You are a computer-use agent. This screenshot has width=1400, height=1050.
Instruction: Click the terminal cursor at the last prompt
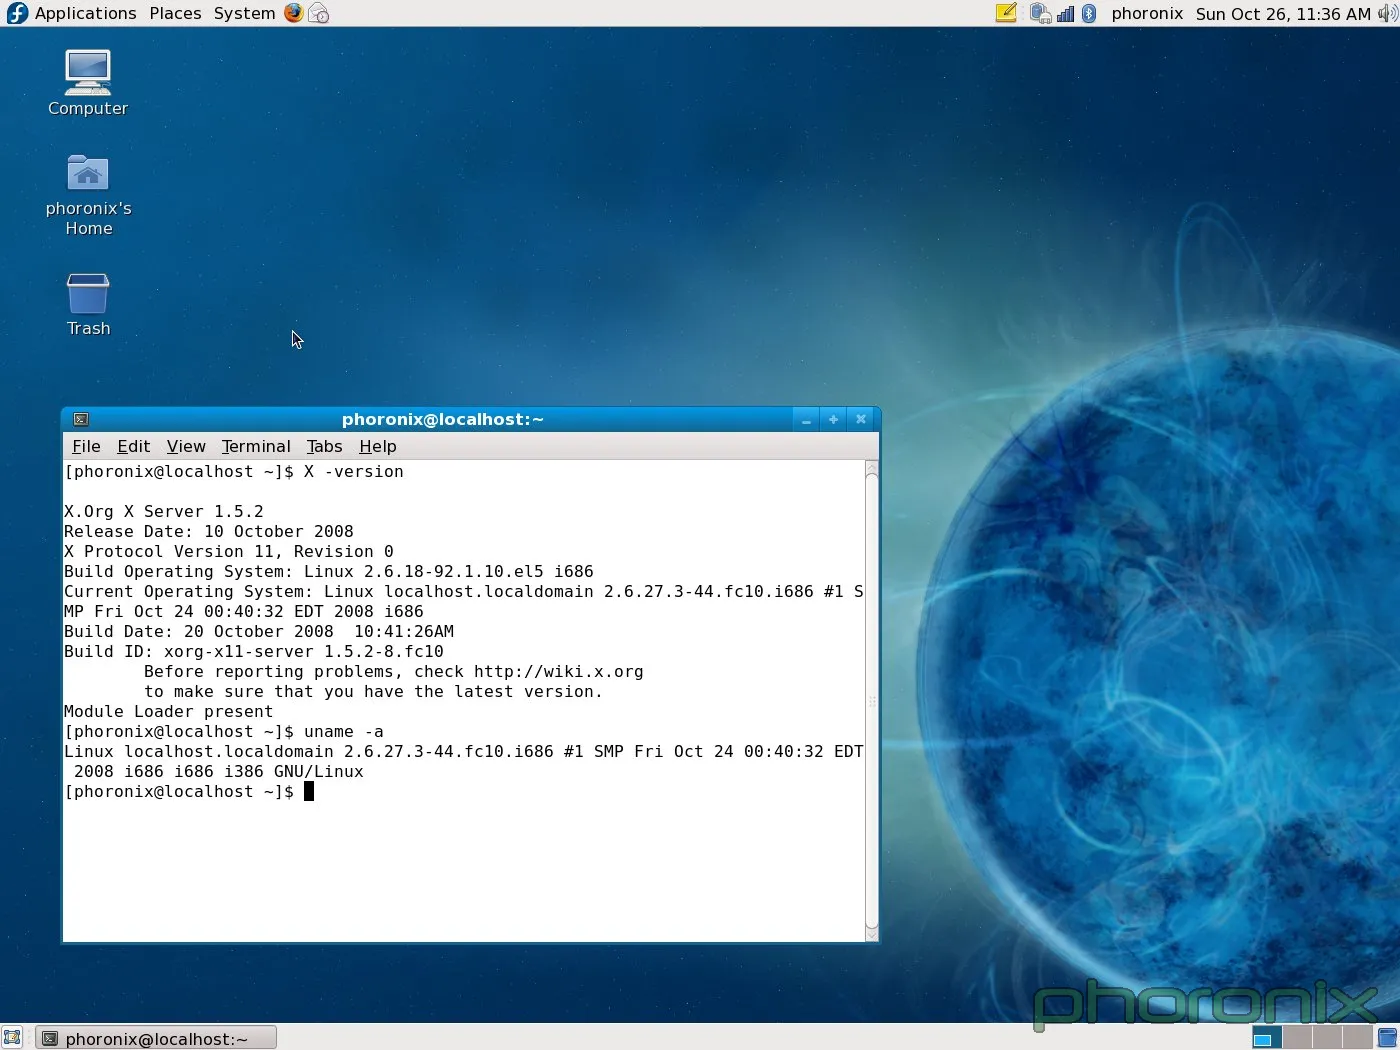(309, 791)
